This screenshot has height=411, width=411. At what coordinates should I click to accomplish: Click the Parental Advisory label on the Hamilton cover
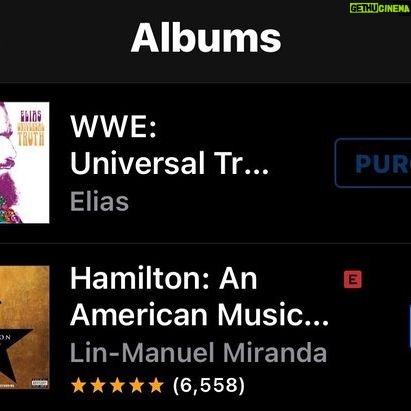pyautogui.click(x=40, y=383)
